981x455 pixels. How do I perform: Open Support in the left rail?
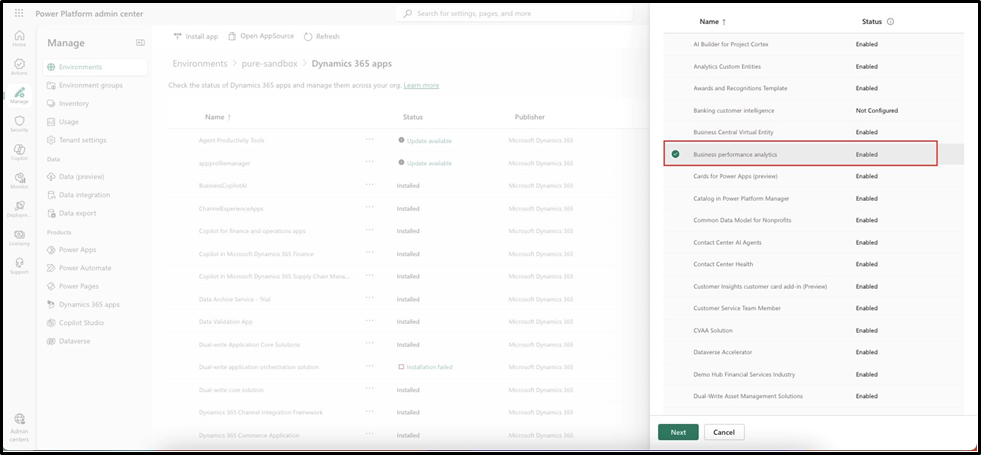[19, 266]
